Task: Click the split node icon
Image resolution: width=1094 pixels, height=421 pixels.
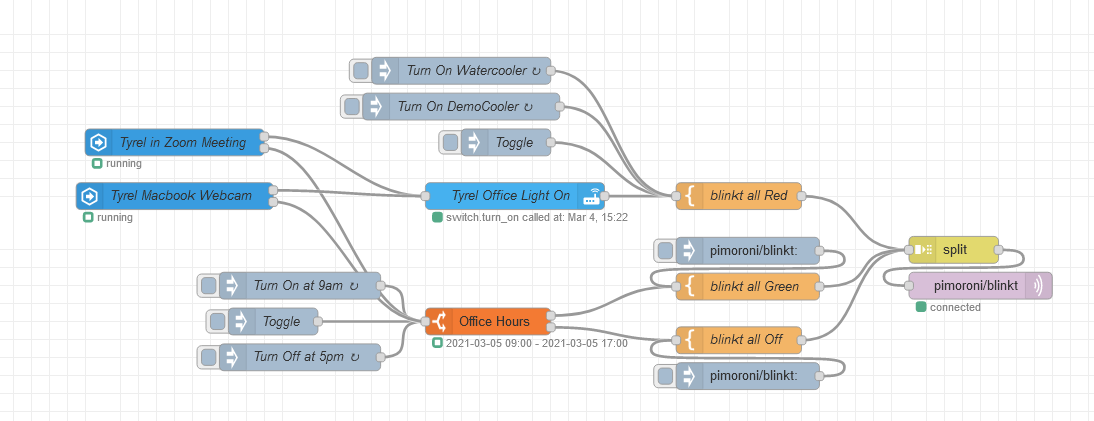Action: pyautogui.click(x=922, y=250)
